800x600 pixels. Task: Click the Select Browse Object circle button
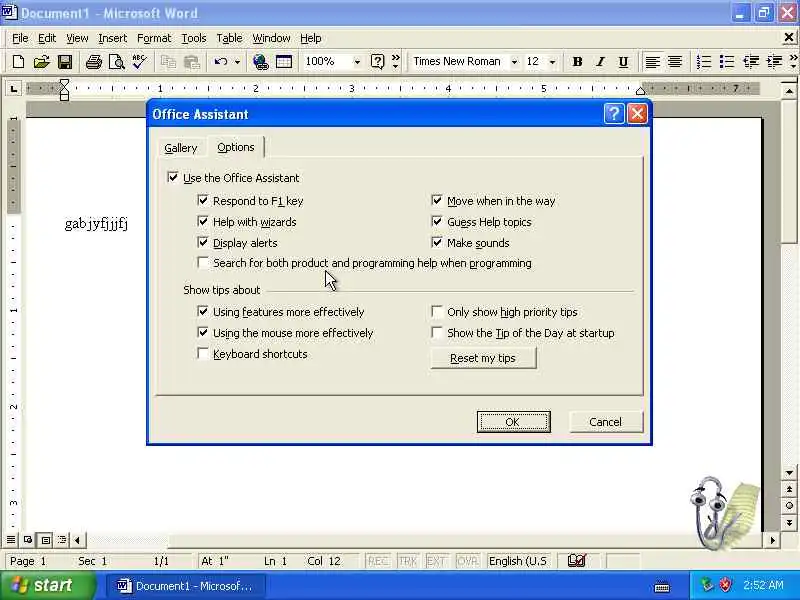click(789, 506)
